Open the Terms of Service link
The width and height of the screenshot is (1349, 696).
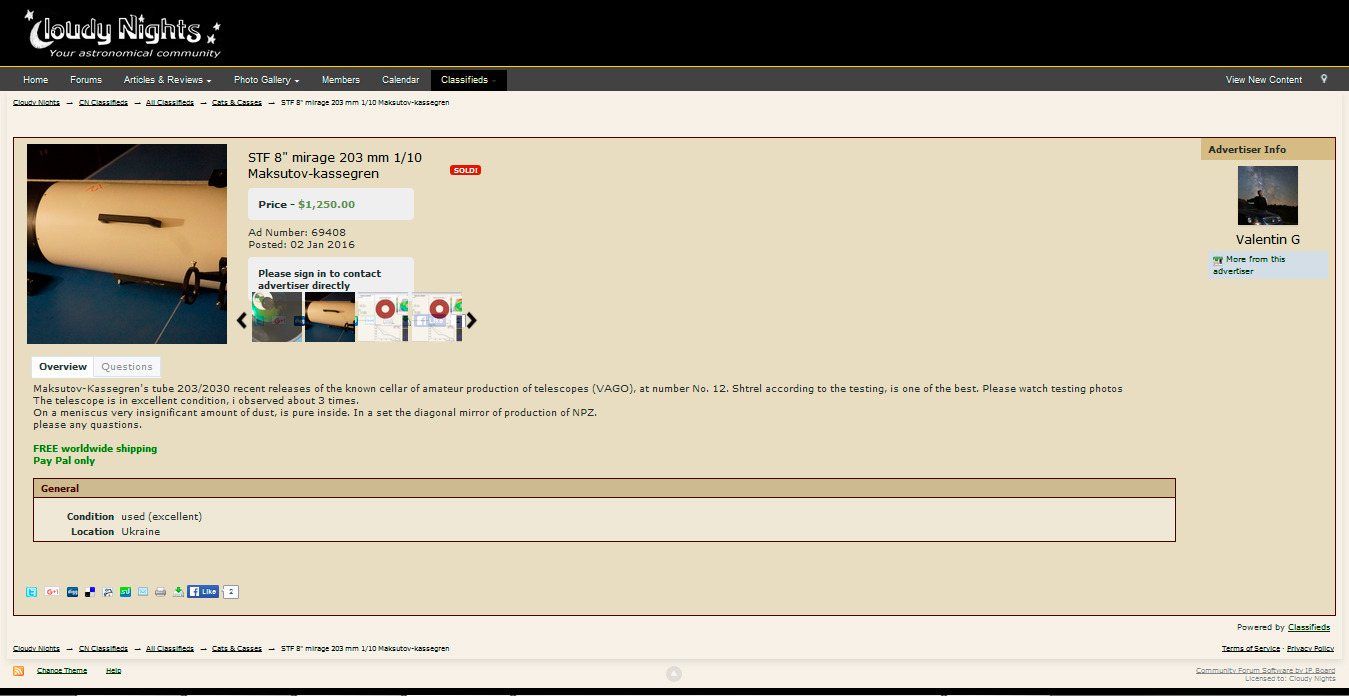[1251, 649]
